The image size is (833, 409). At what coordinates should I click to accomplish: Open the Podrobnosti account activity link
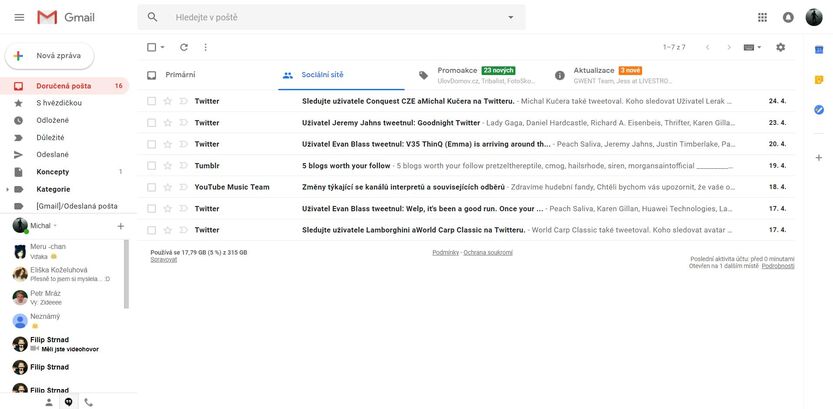coord(778,266)
